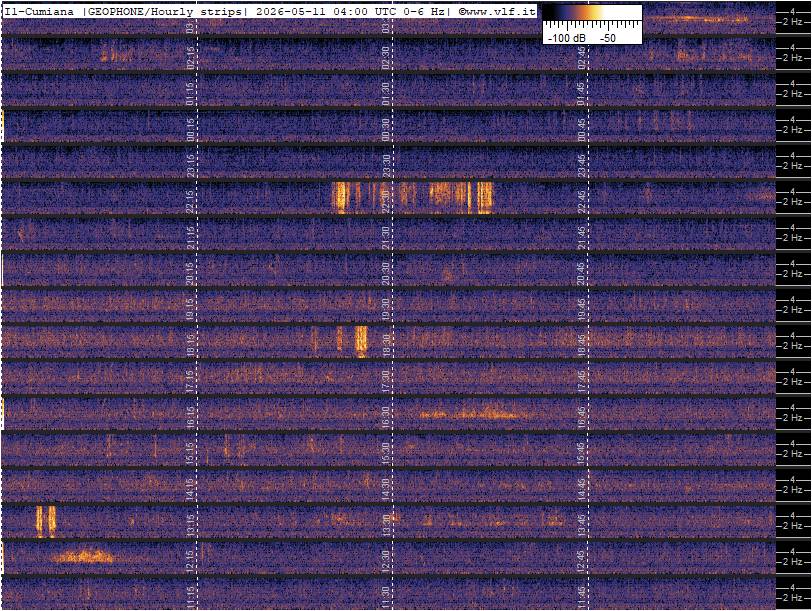Click the 16:30 time label
The height and width of the screenshot is (611, 812).
tap(386, 417)
